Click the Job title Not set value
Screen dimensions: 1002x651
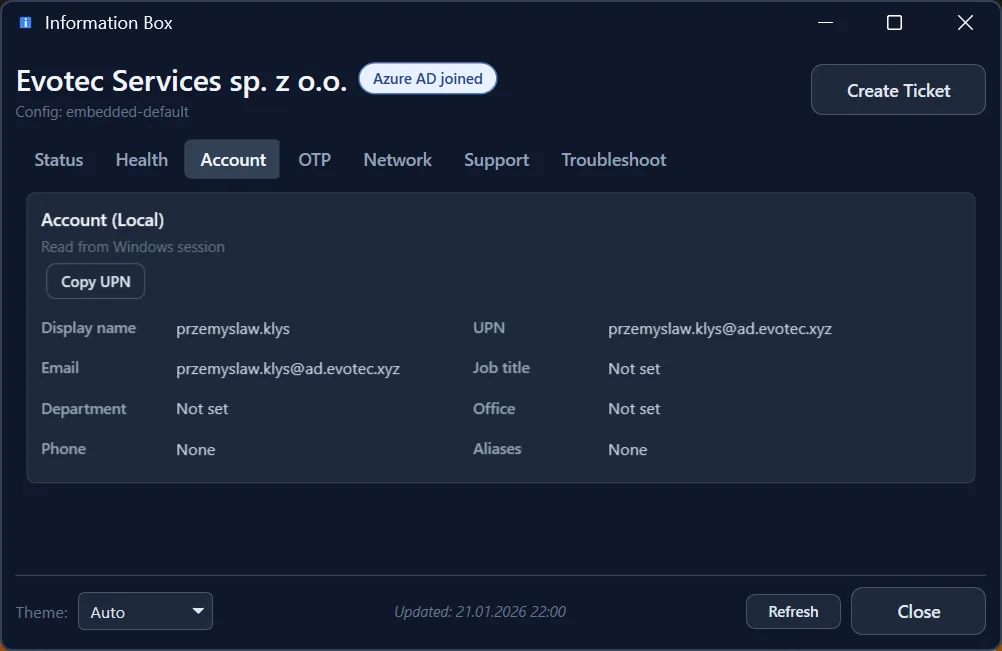coord(634,369)
